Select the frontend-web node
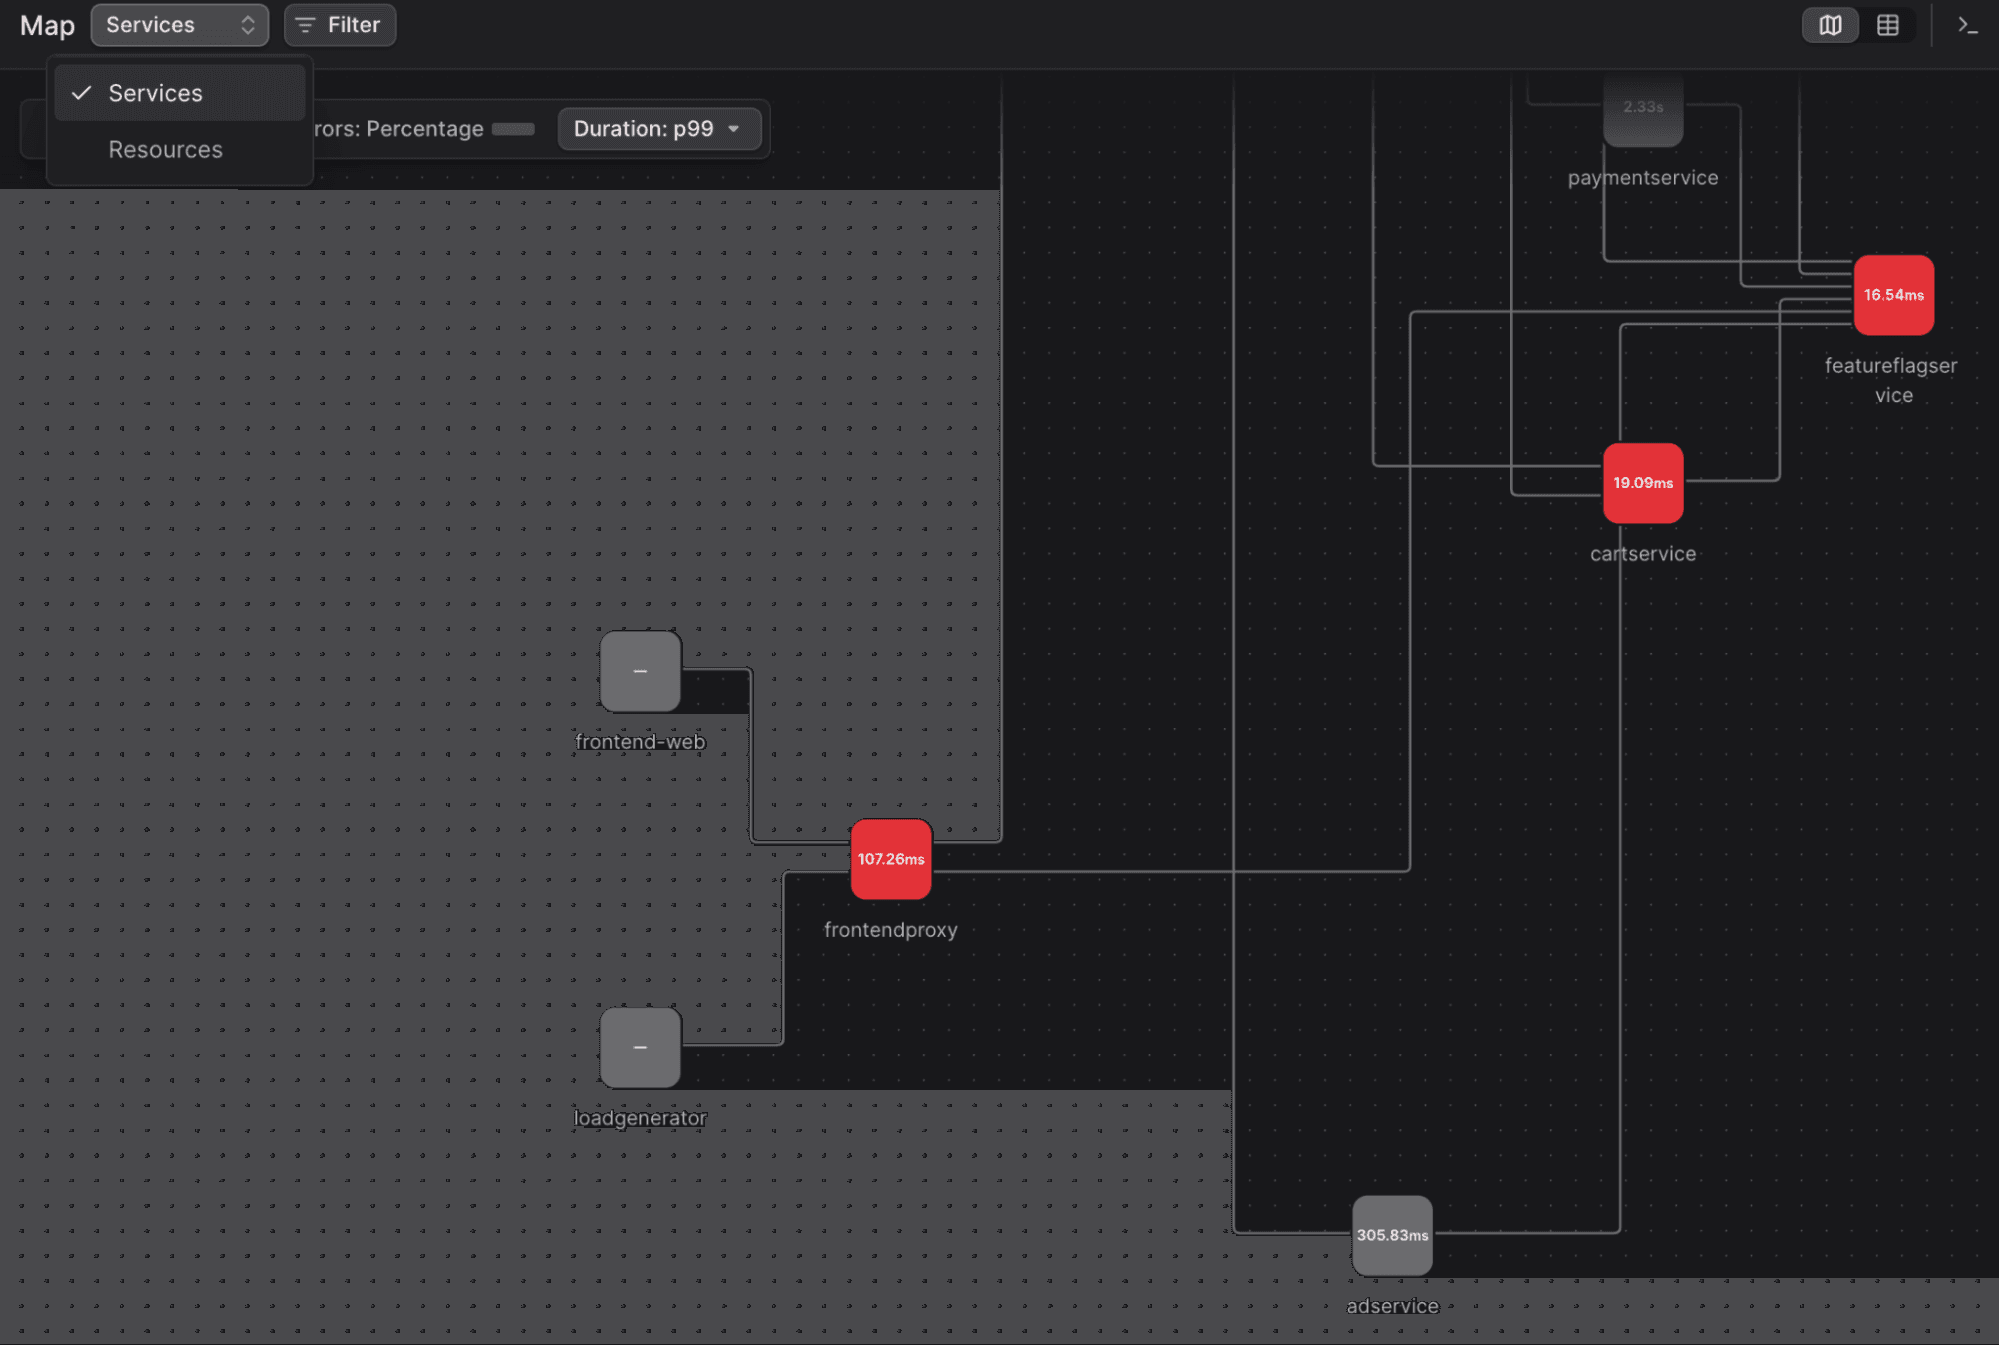Screen dimensions: 1999x1346 tap(640, 671)
